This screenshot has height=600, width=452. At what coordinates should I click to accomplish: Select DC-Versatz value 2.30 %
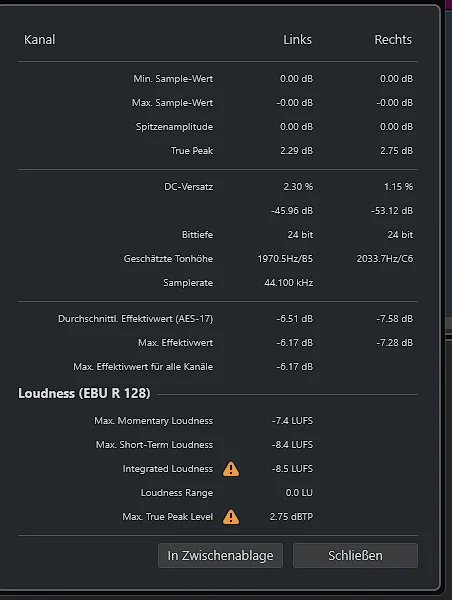(298, 187)
